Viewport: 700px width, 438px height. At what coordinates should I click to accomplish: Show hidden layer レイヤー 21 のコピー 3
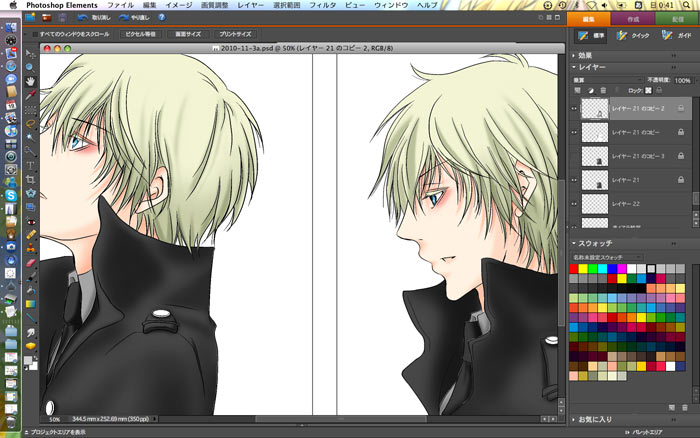pos(574,156)
